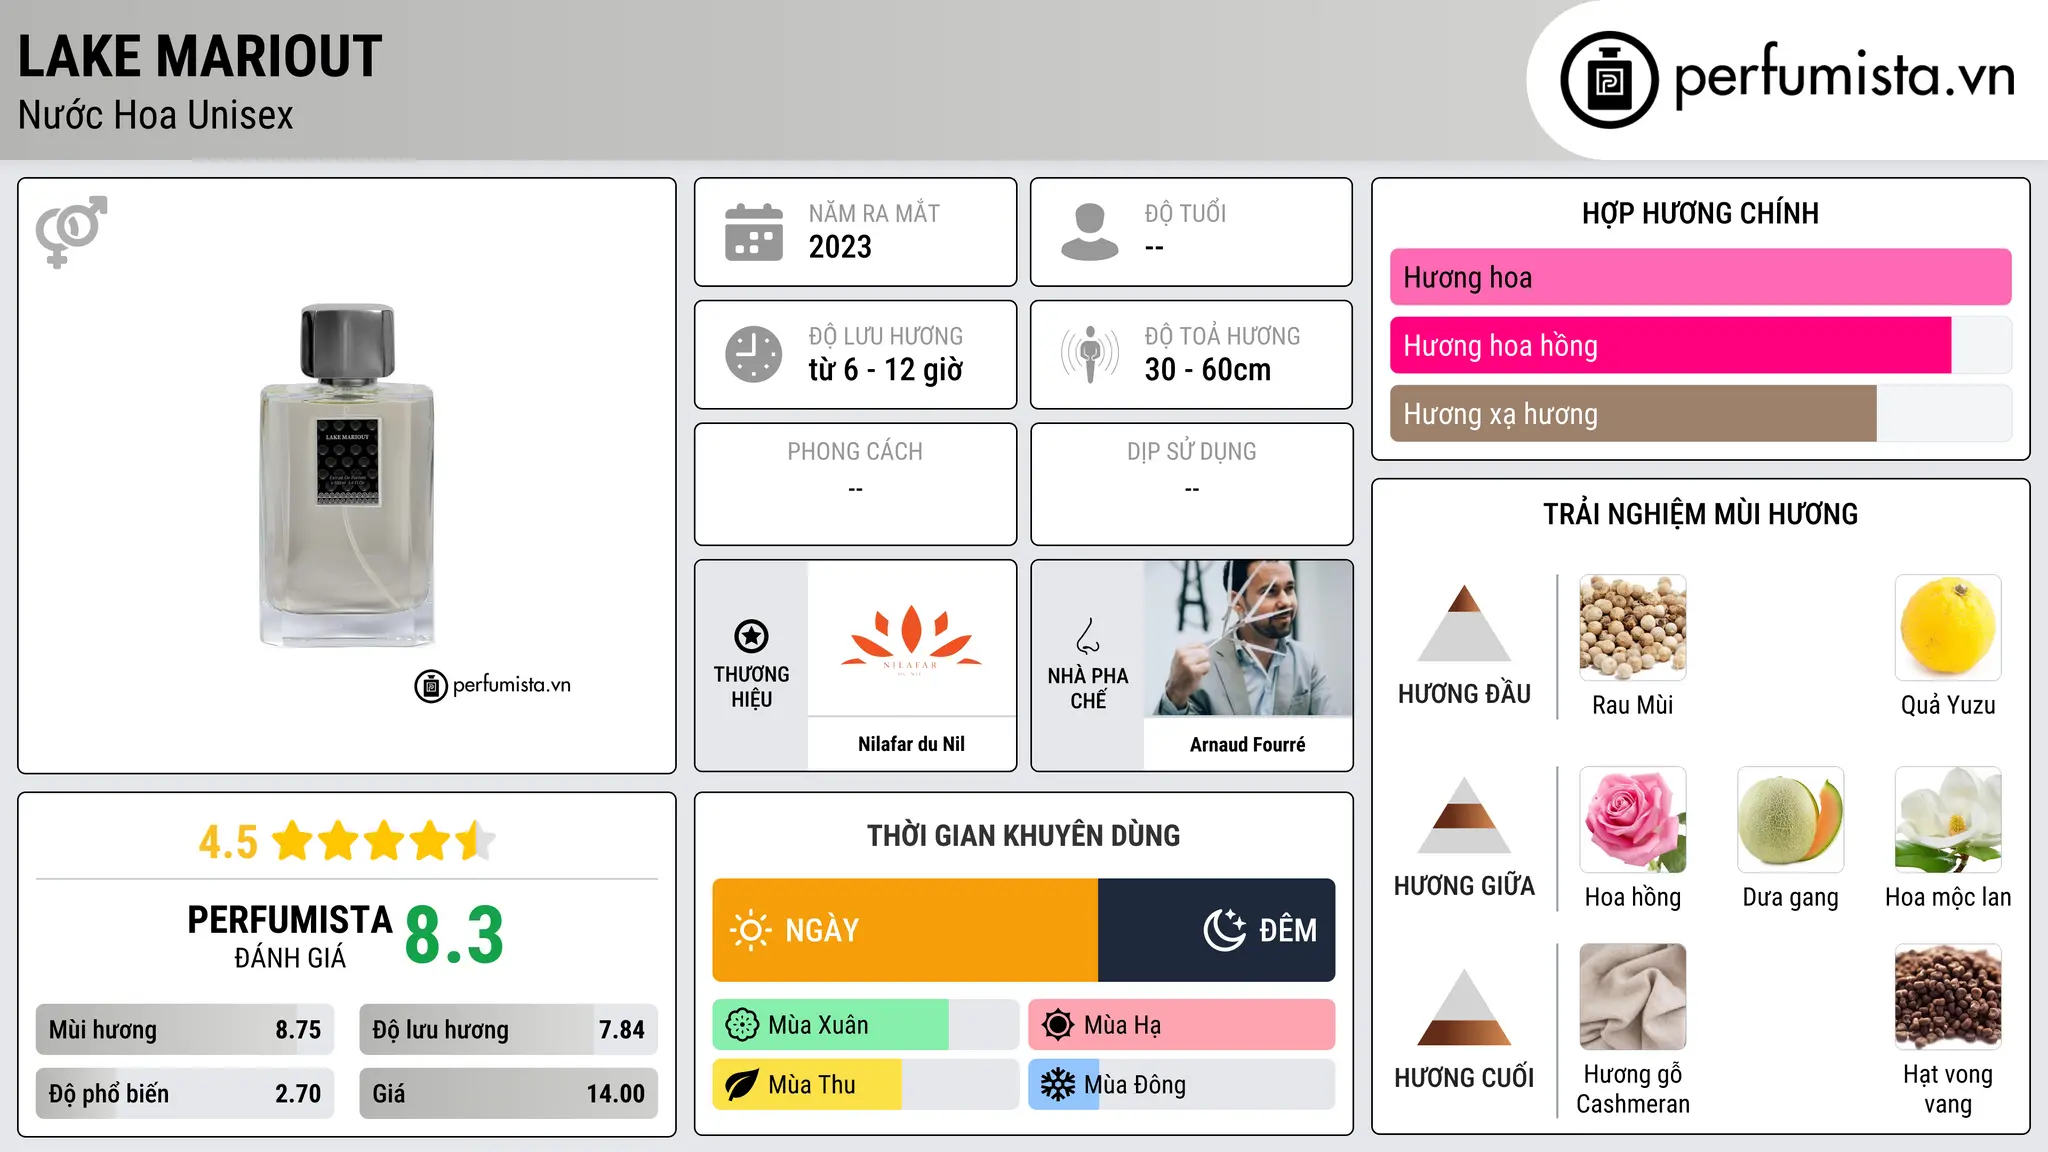Click the sillage projection icon
This screenshot has width=2048, height=1152.
[x=1090, y=354]
